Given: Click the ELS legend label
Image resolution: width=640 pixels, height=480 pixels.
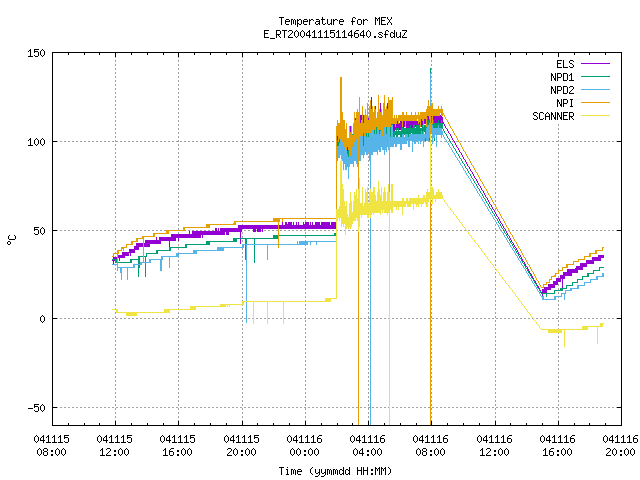Looking at the screenshot, I should (x=565, y=64).
